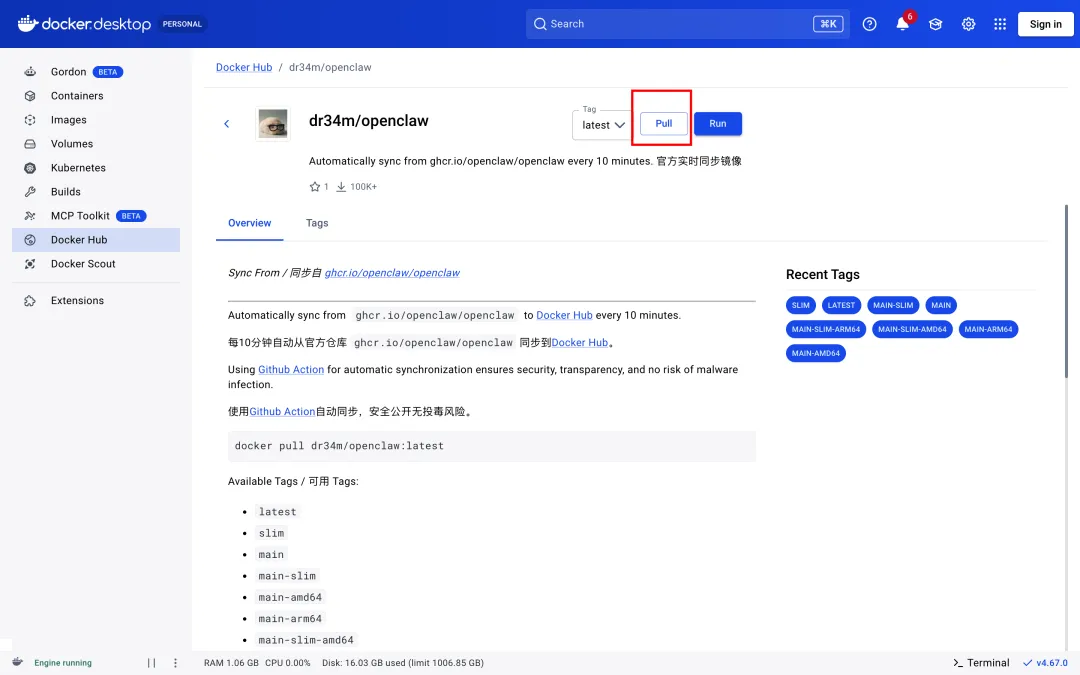Image resolution: width=1080 pixels, height=675 pixels.
Task: Pause the engine using pause icon
Action: [152, 663]
